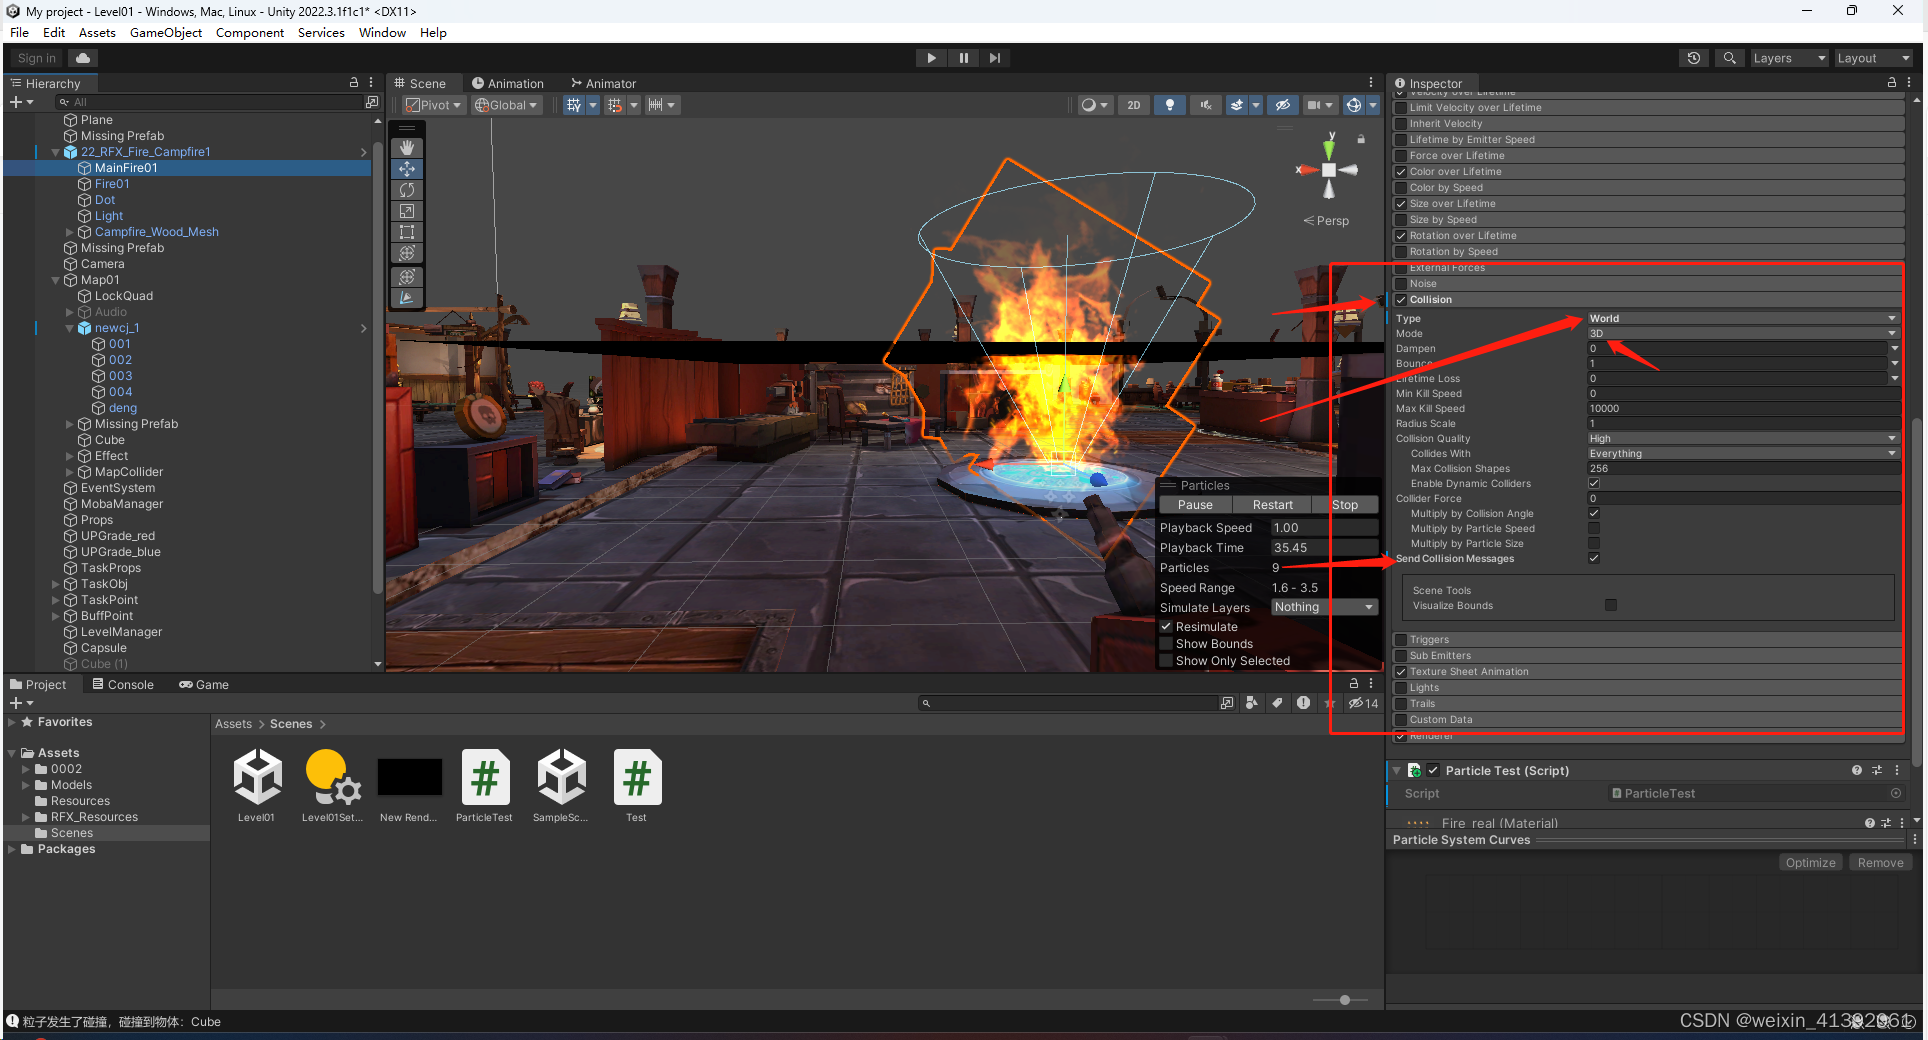The image size is (1928, 1040).
Task: Click the Play button
Action: [931, 58]
